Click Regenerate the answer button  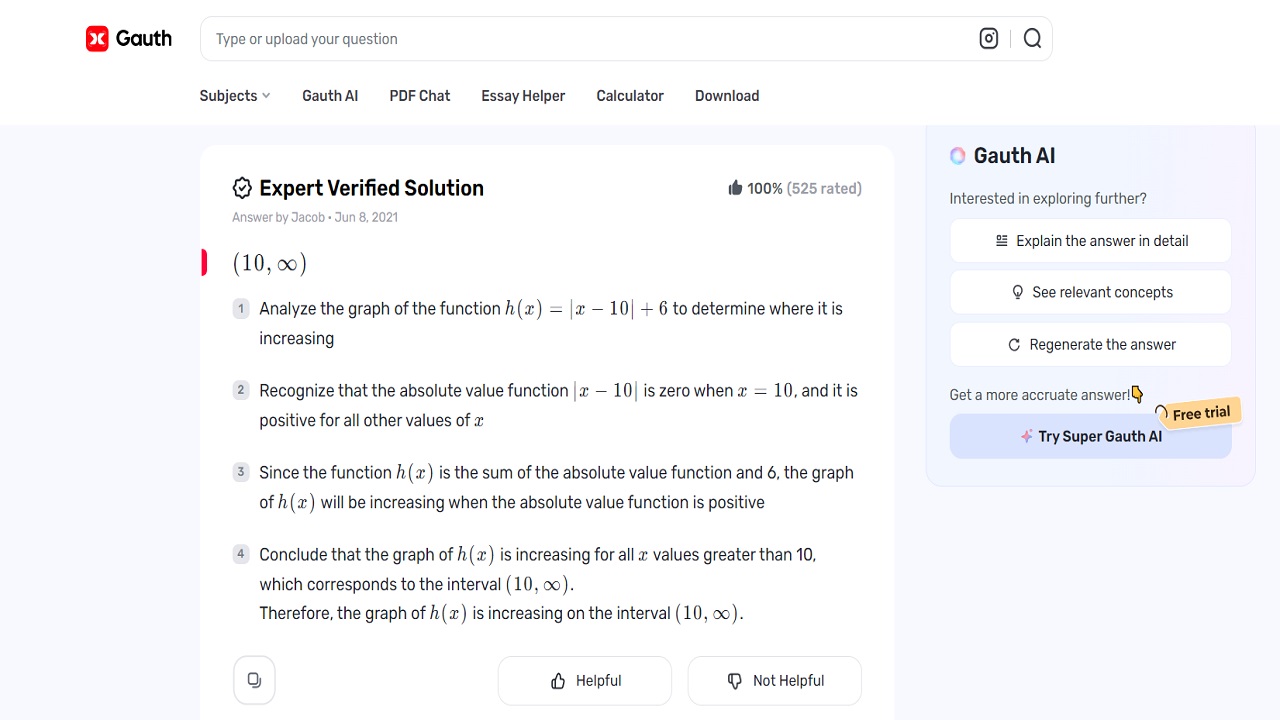tap(1091, 345)
